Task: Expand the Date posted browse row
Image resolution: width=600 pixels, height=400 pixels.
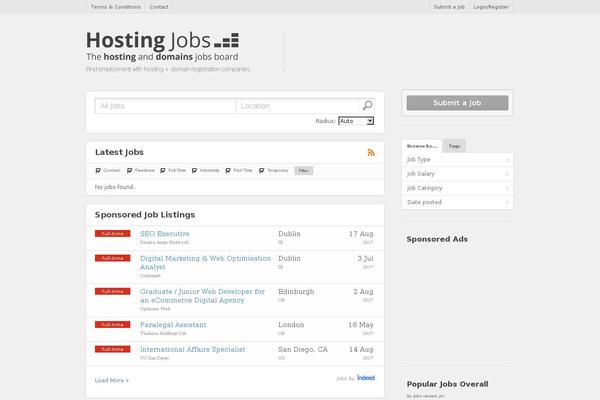Action: point(457,202)
